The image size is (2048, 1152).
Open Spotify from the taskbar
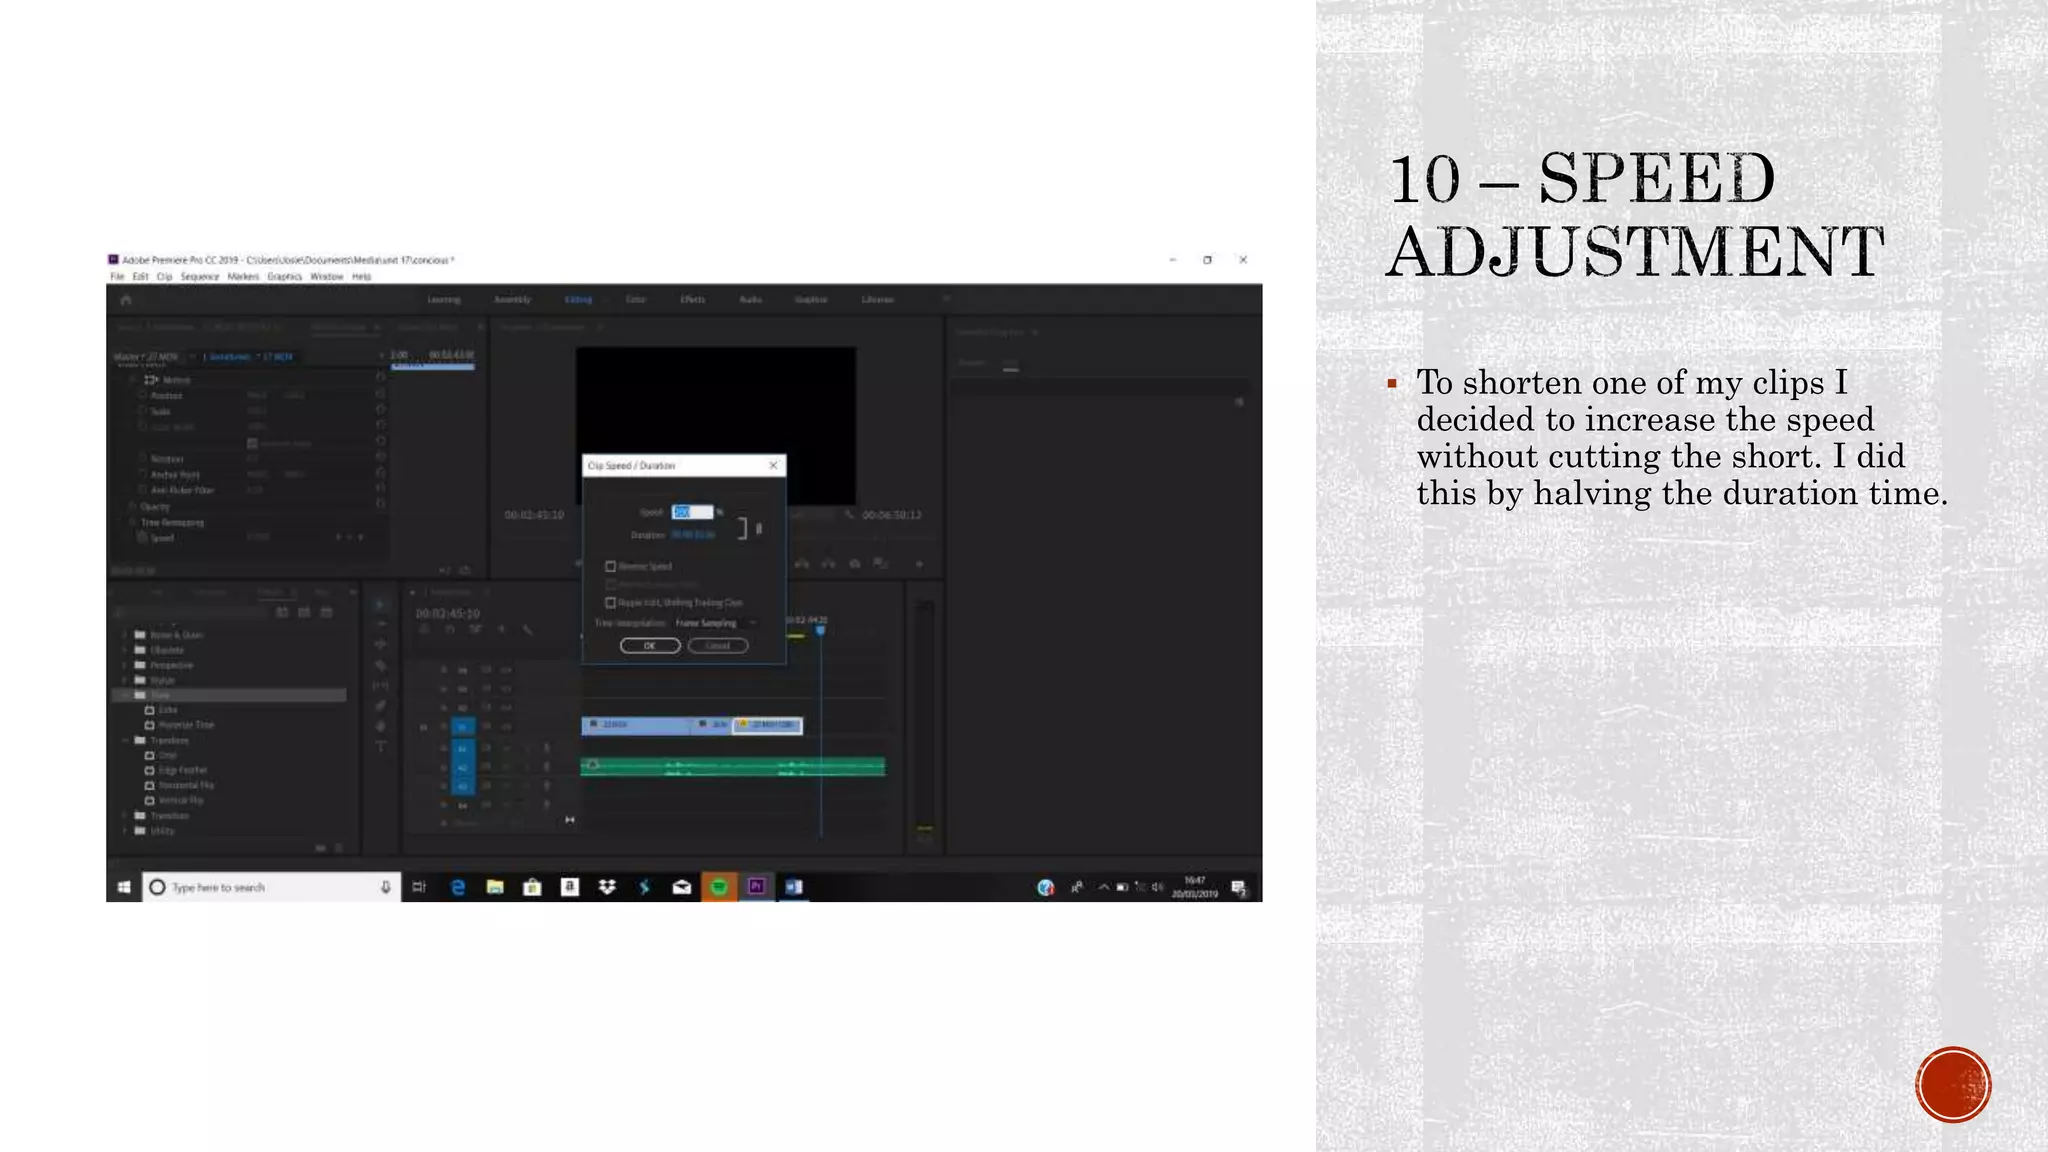pos(719,887)
